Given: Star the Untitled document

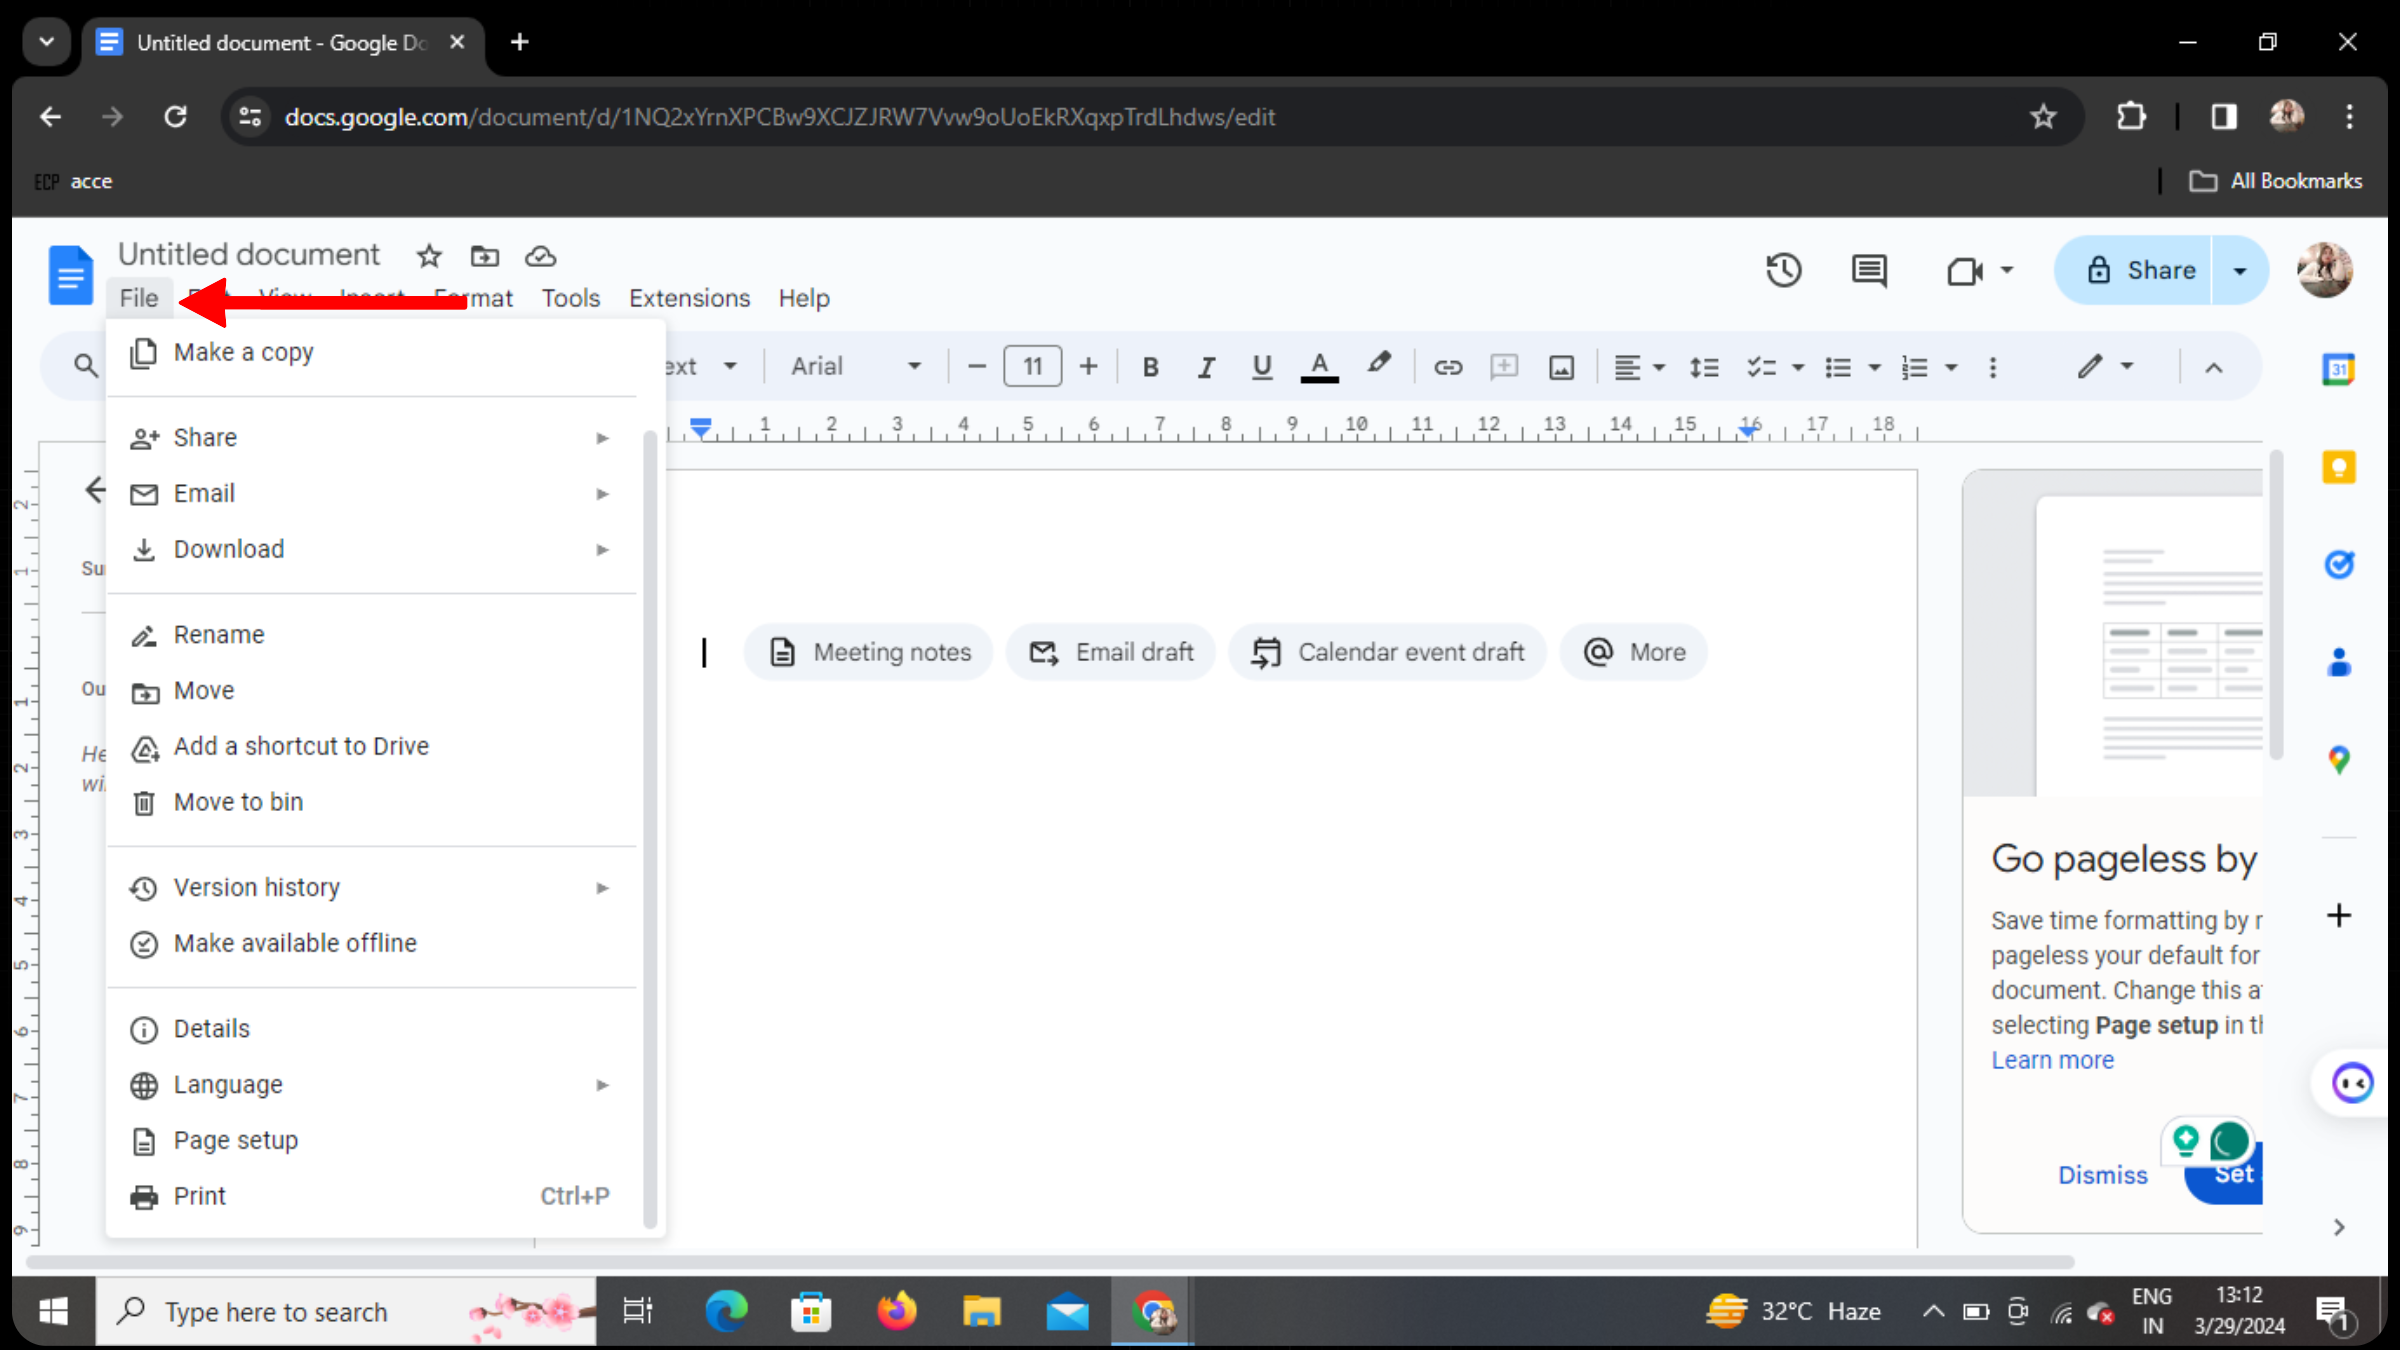Looking at the screenshot, I should pyautogui.click(x=429, y=257).
